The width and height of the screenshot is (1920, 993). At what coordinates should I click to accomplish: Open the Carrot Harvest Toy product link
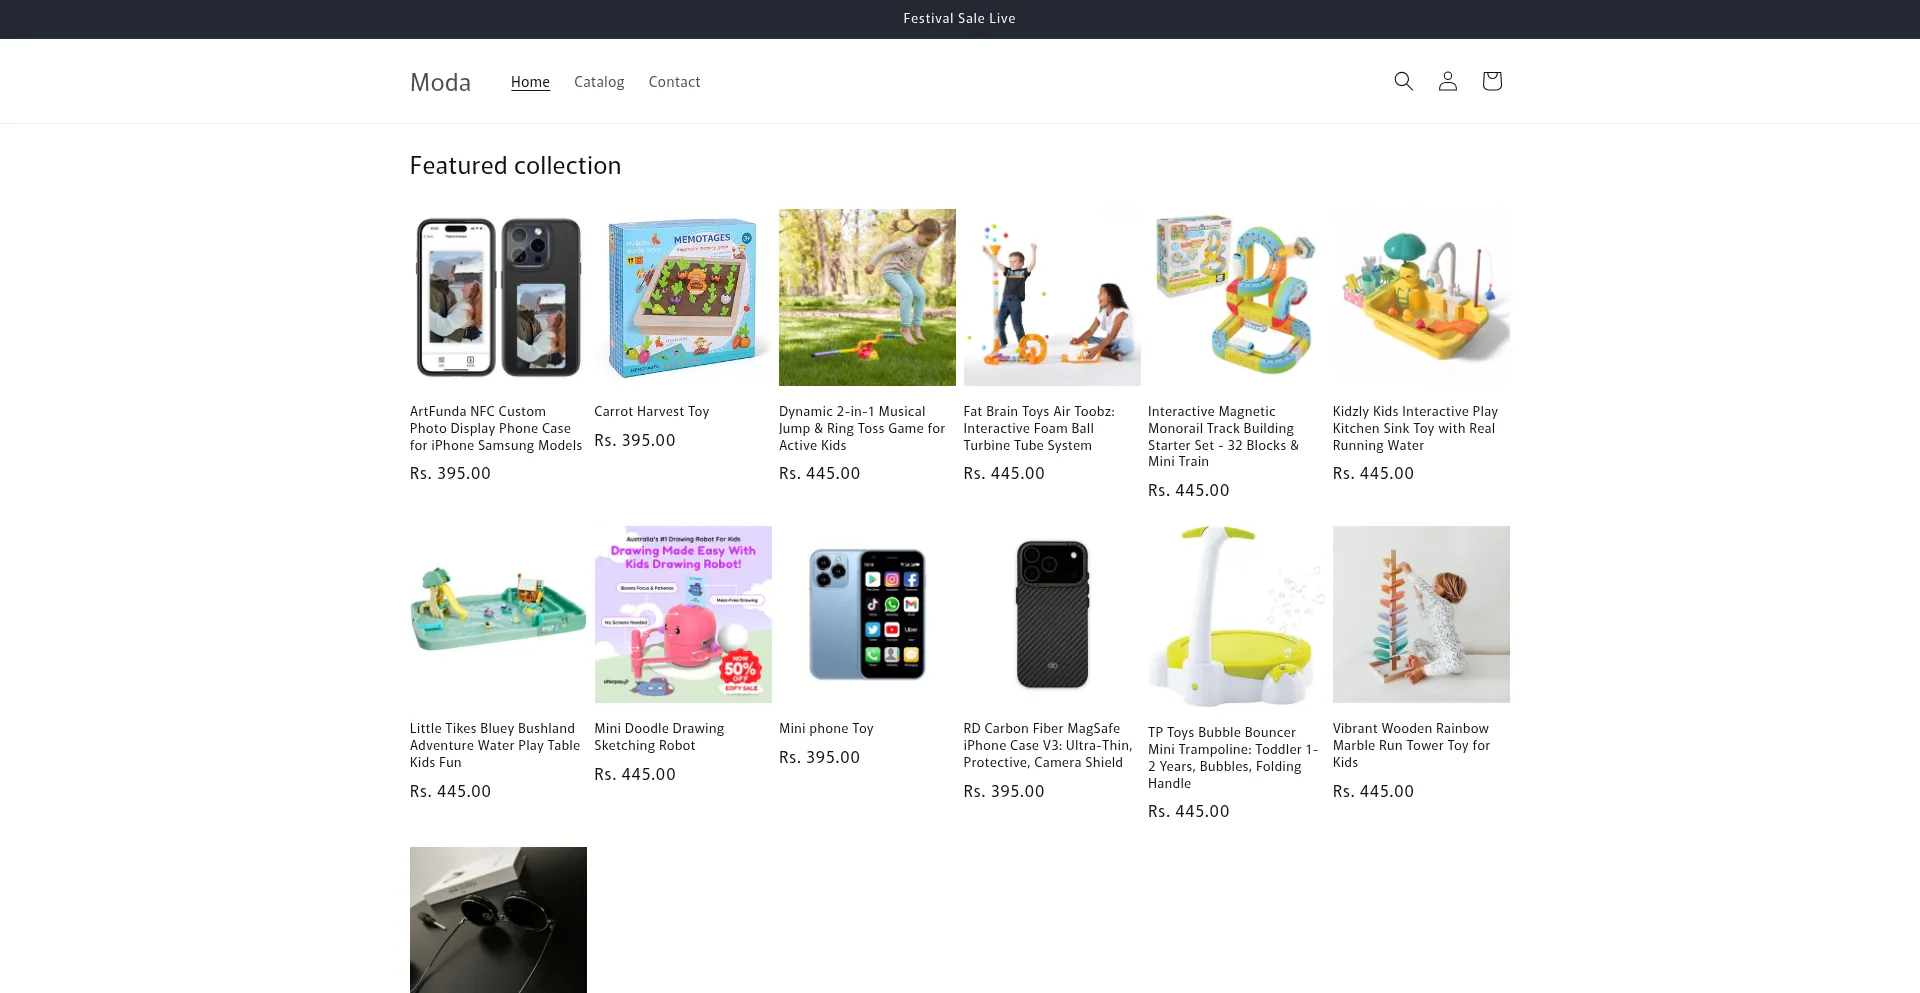(651, 411)
